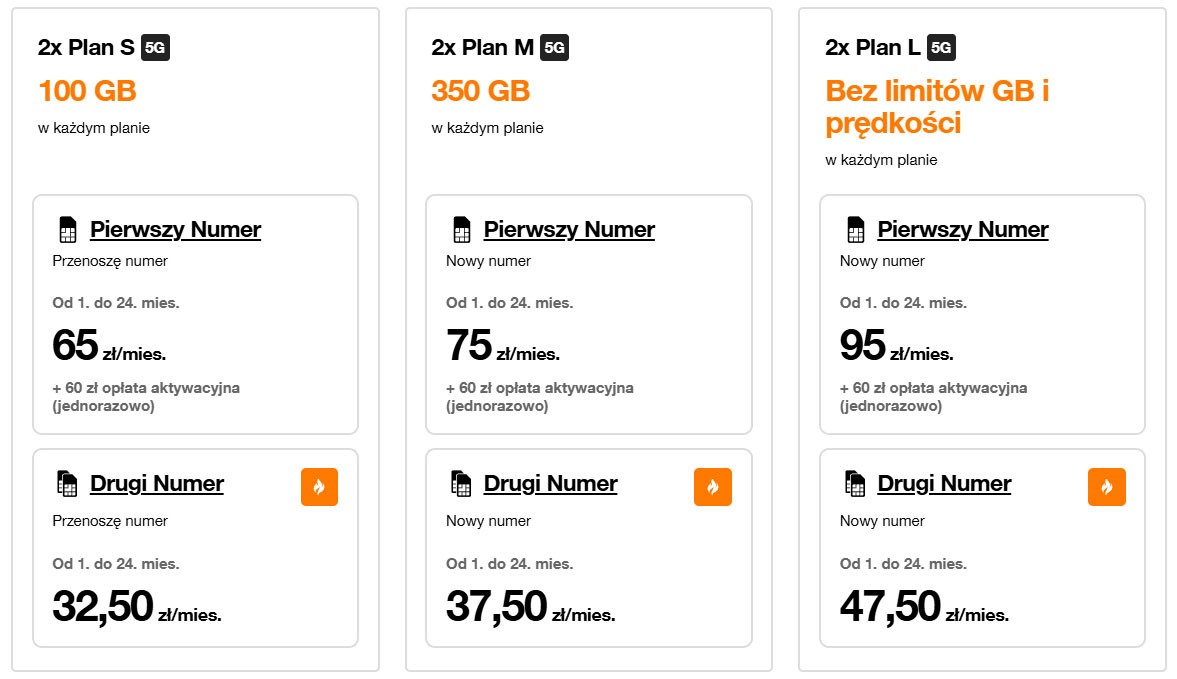The width and height of the screenshot is (1177, 679).
Task: Open Pierwszy Numer link in Plan M
Action: [569, 230]
